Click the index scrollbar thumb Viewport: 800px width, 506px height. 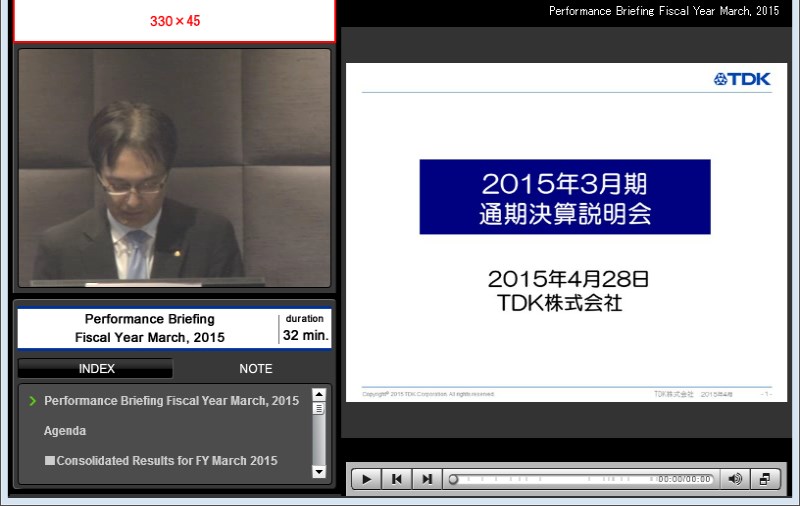[x=319, y=409]
